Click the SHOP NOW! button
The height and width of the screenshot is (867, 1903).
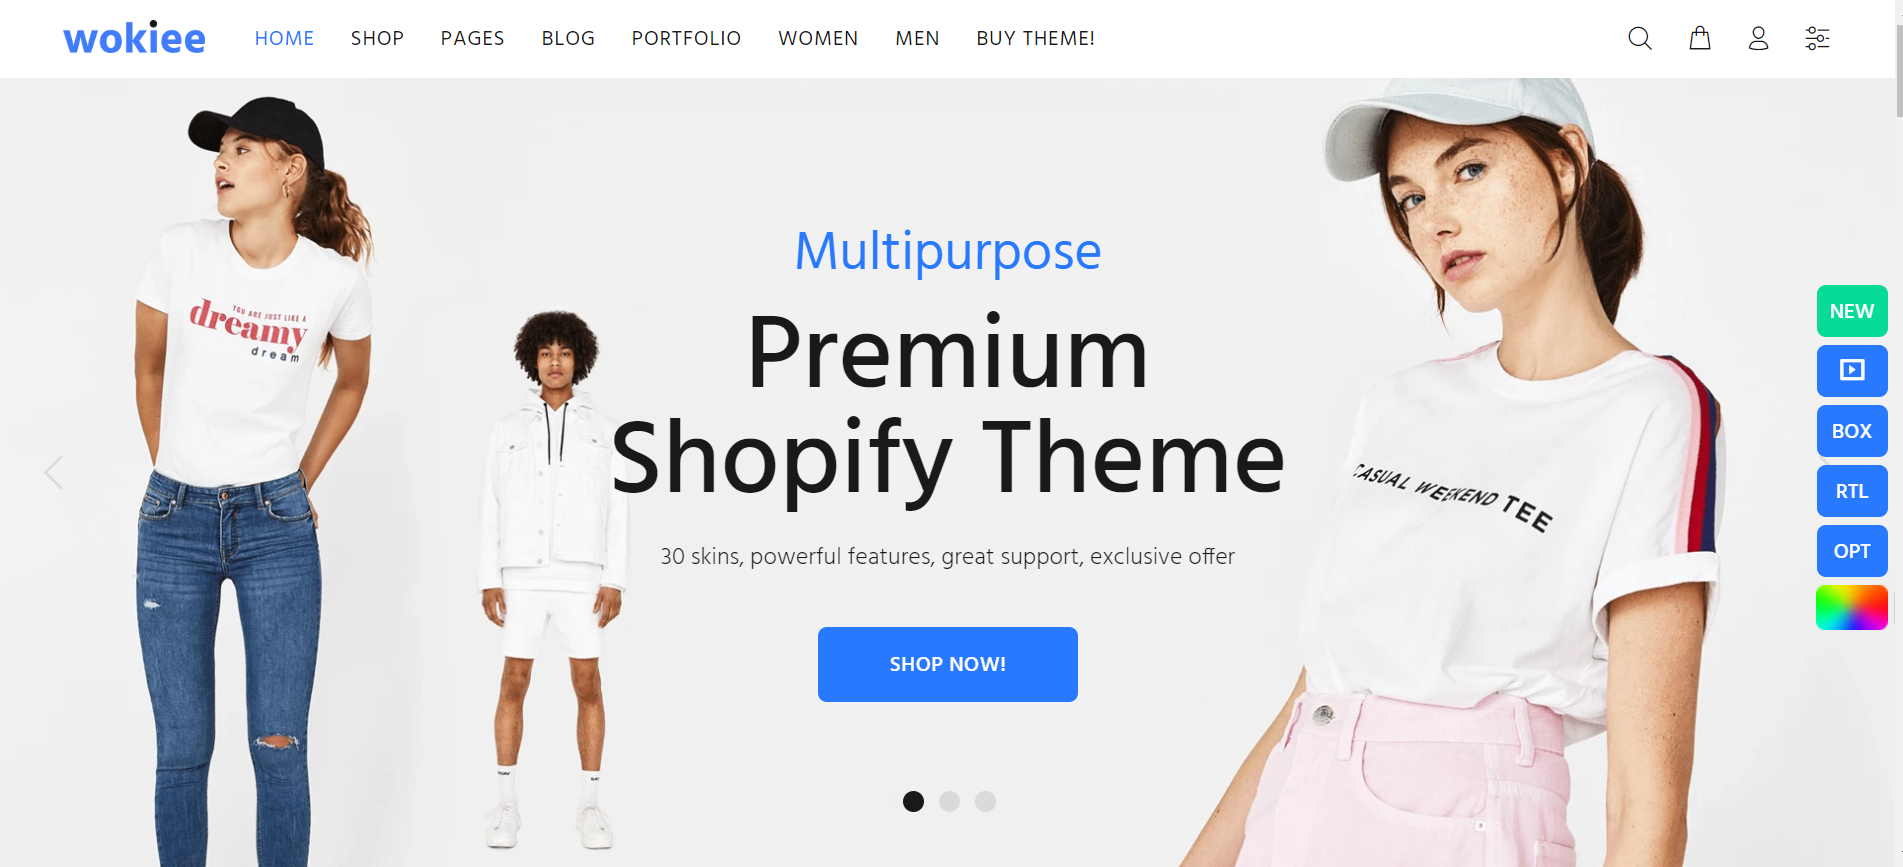[x=948, y=664]
